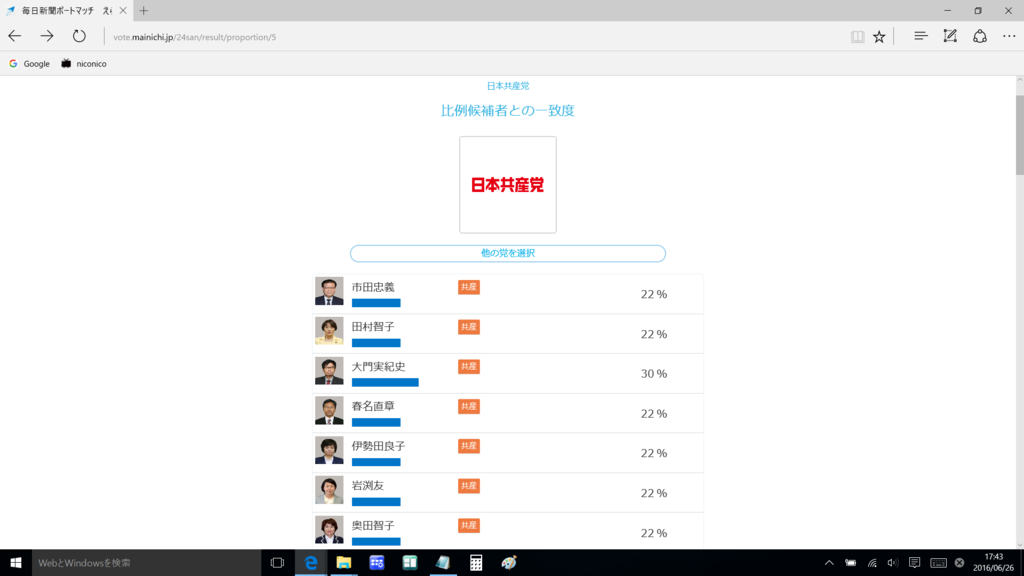
Task: Add page to favorites with star icon
Action: [x=879, y=37]
